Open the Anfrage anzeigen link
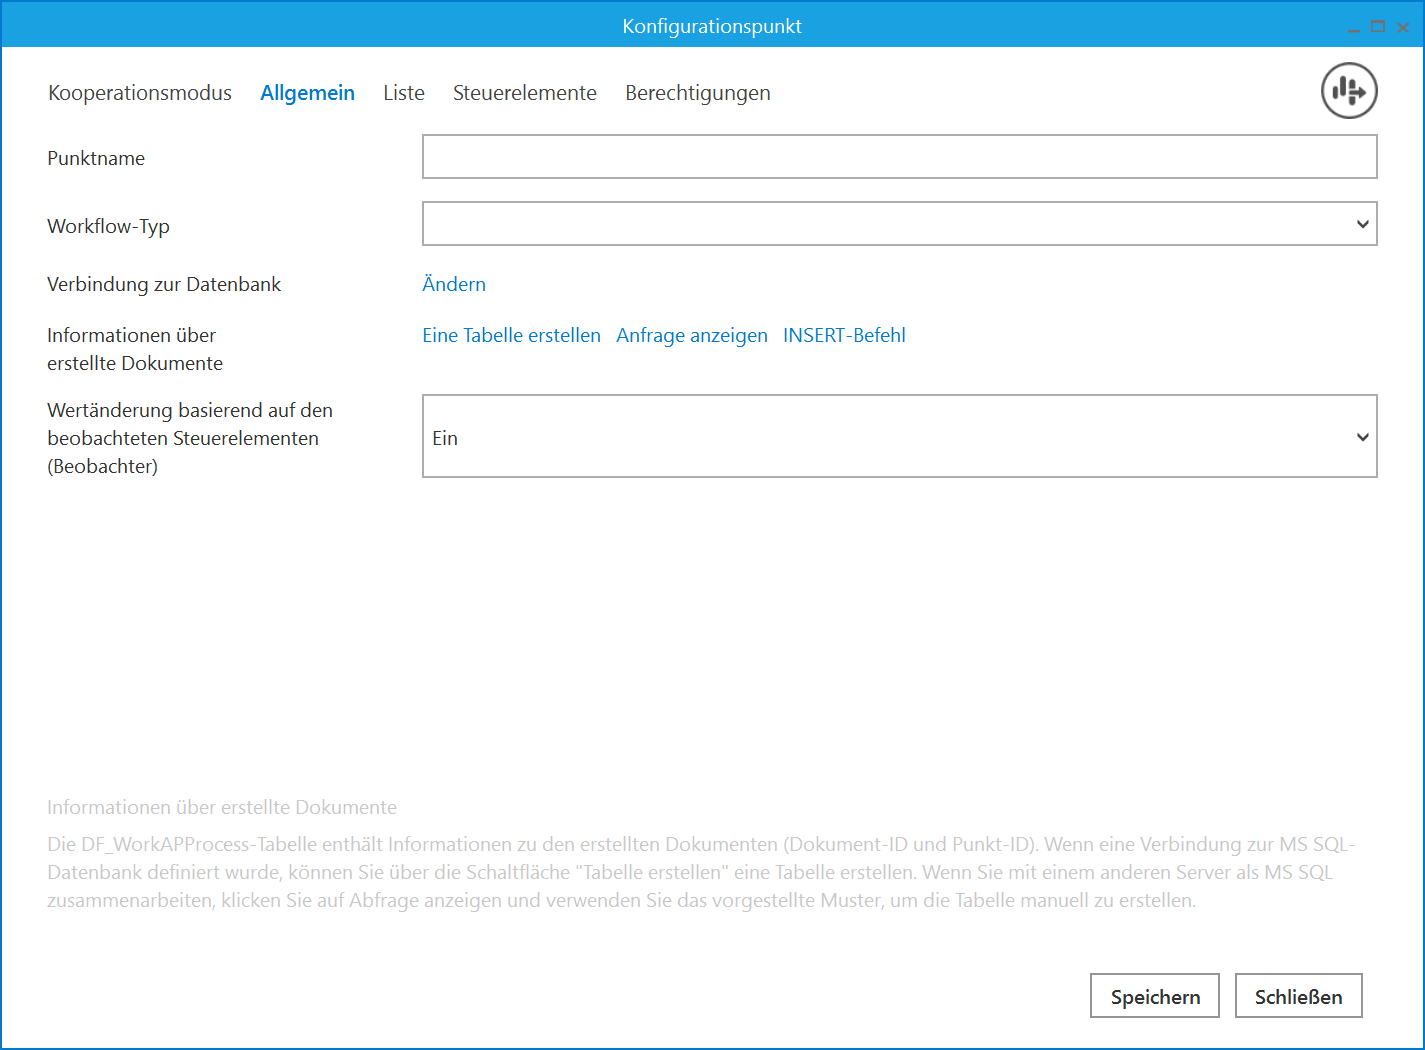This screenshot has height=1050, width=1425. click(691, 335)
